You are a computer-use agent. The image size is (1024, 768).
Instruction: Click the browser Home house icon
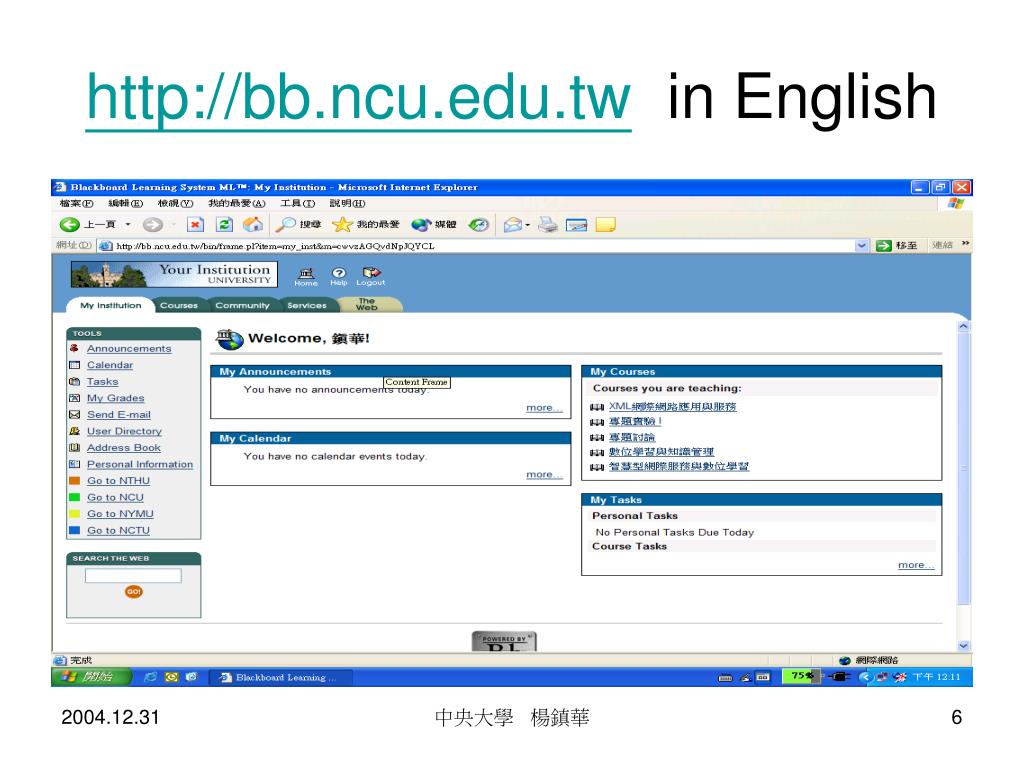pyautogui.click(x=253, y=225)
